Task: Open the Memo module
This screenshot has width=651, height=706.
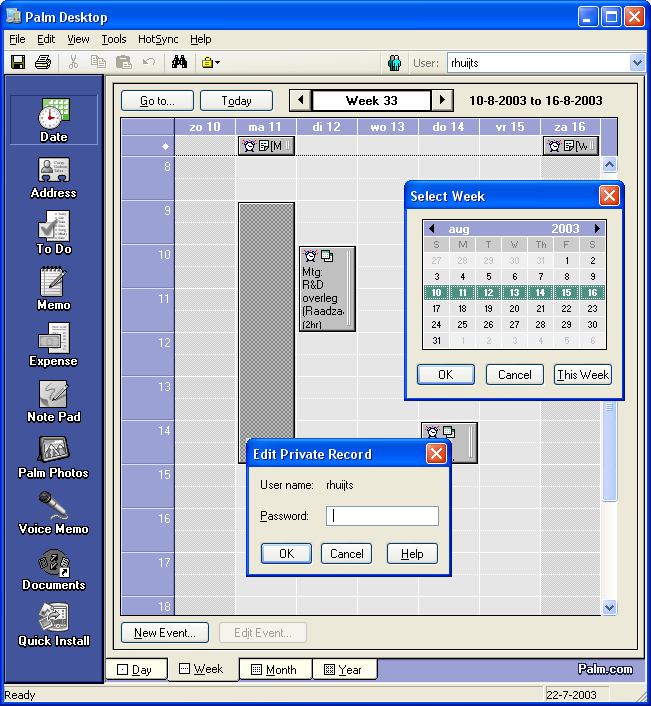Action: pos(54,289)
